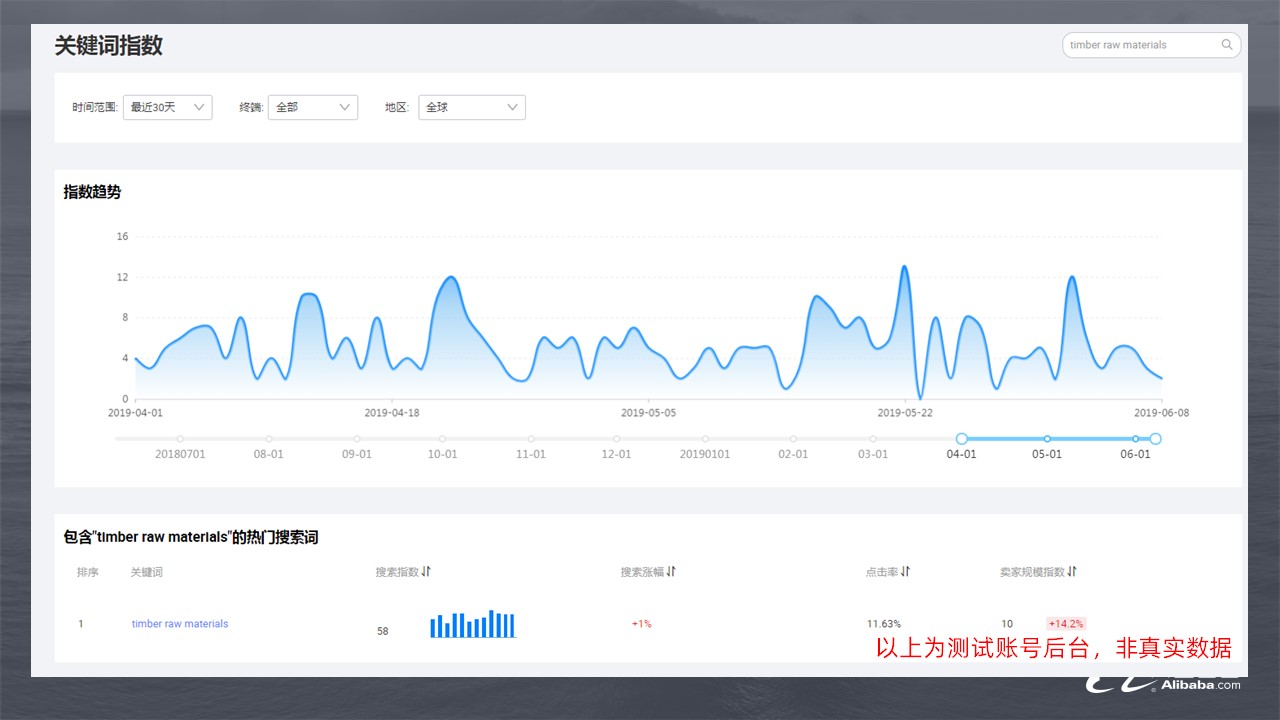Open the 时间范围 最近30天 dropdown
Viewport: 1280px width, 720px height.
tap(167, 107)
